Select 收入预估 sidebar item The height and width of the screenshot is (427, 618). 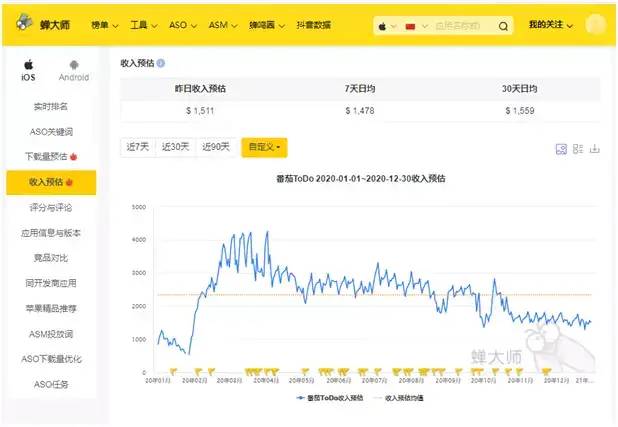[x=51, y=182]
